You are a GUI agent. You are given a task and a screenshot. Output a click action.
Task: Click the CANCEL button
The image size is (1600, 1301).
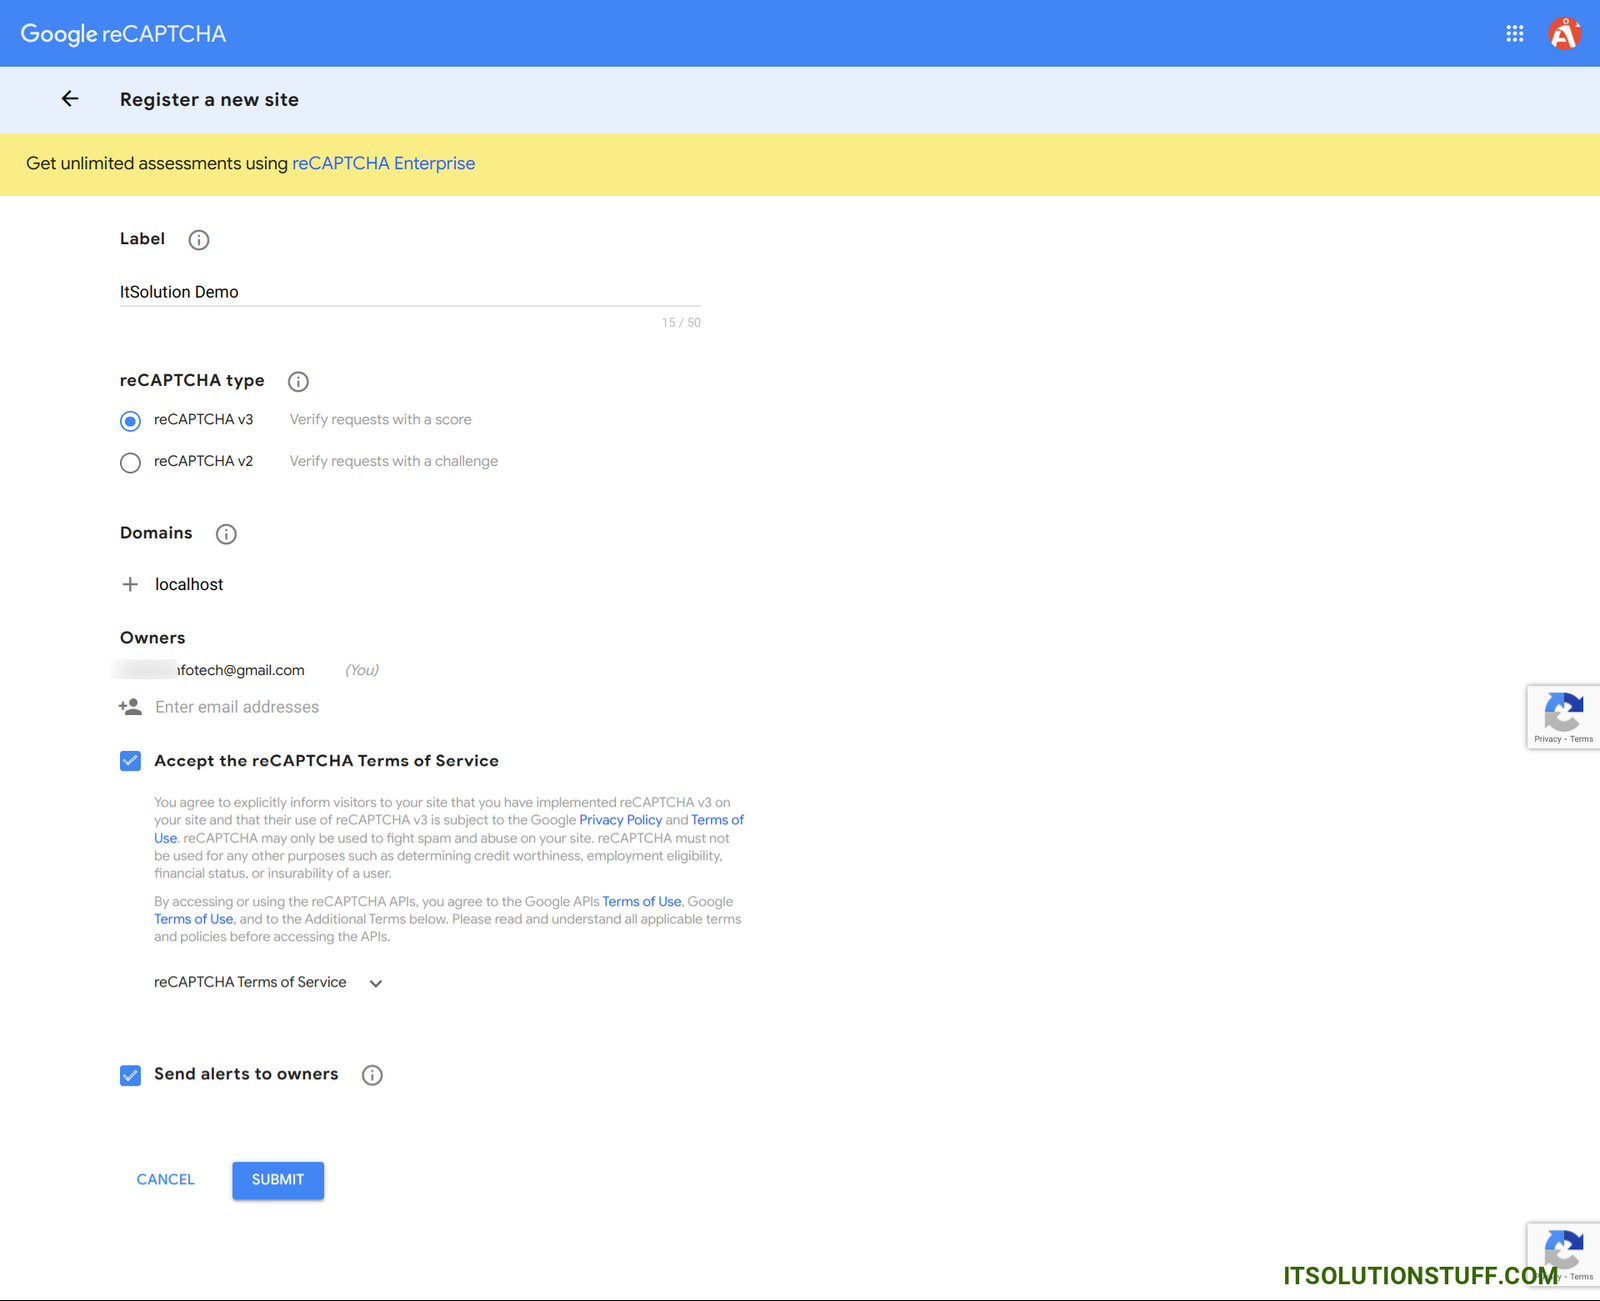pos(165,1180)
